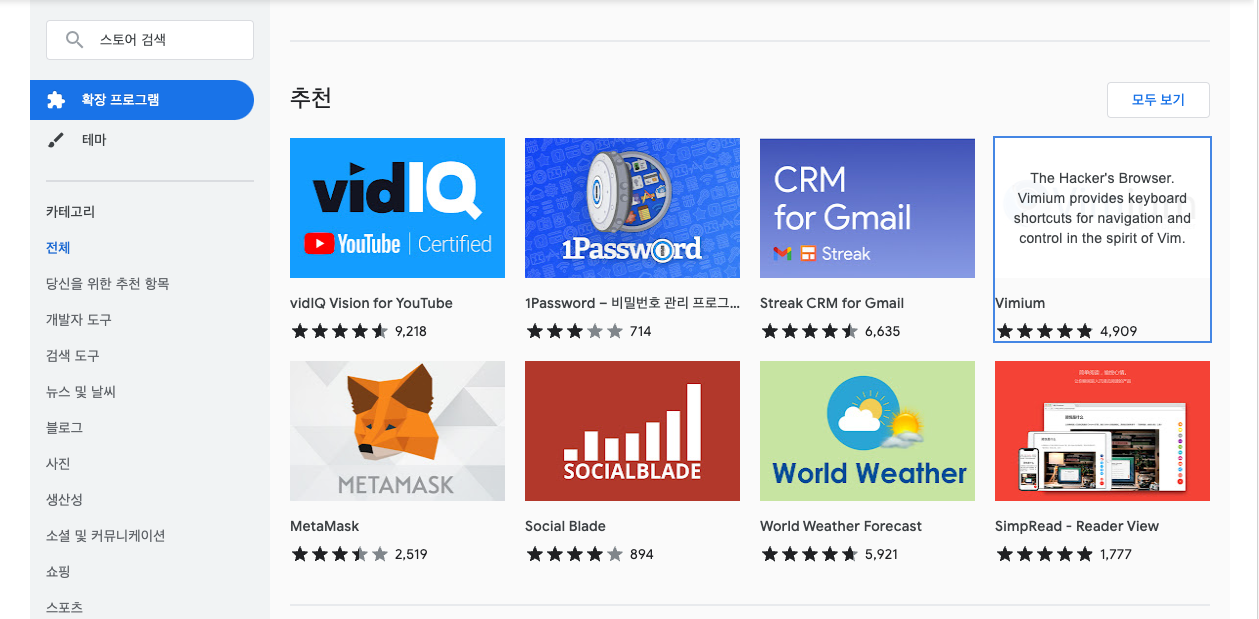Click the SimpRead star rating icons
The width and height of the screenshot is (1259, 619).
pos(1045,554)
